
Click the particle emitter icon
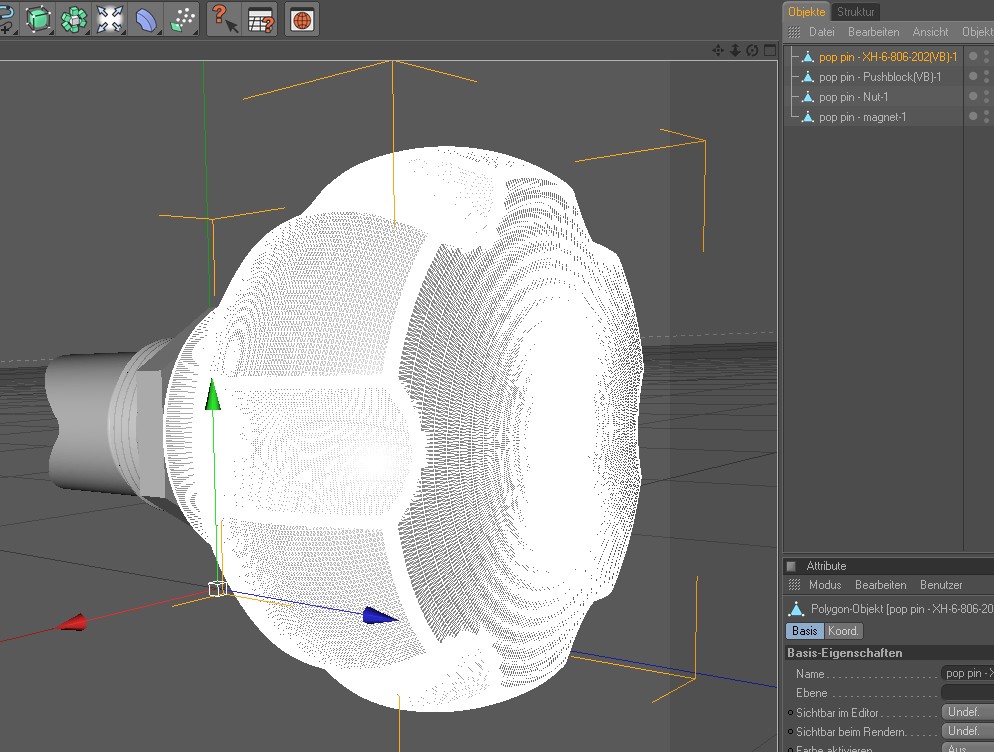(182, 19)
